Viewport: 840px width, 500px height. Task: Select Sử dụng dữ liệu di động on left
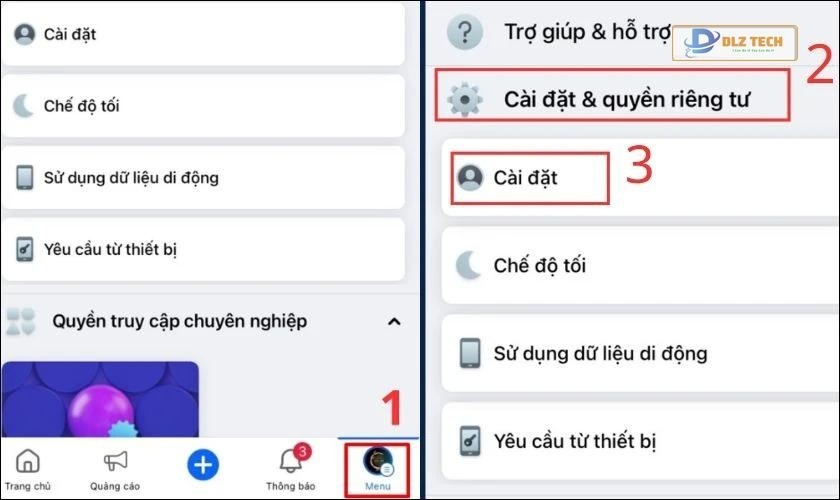(204, 177)
